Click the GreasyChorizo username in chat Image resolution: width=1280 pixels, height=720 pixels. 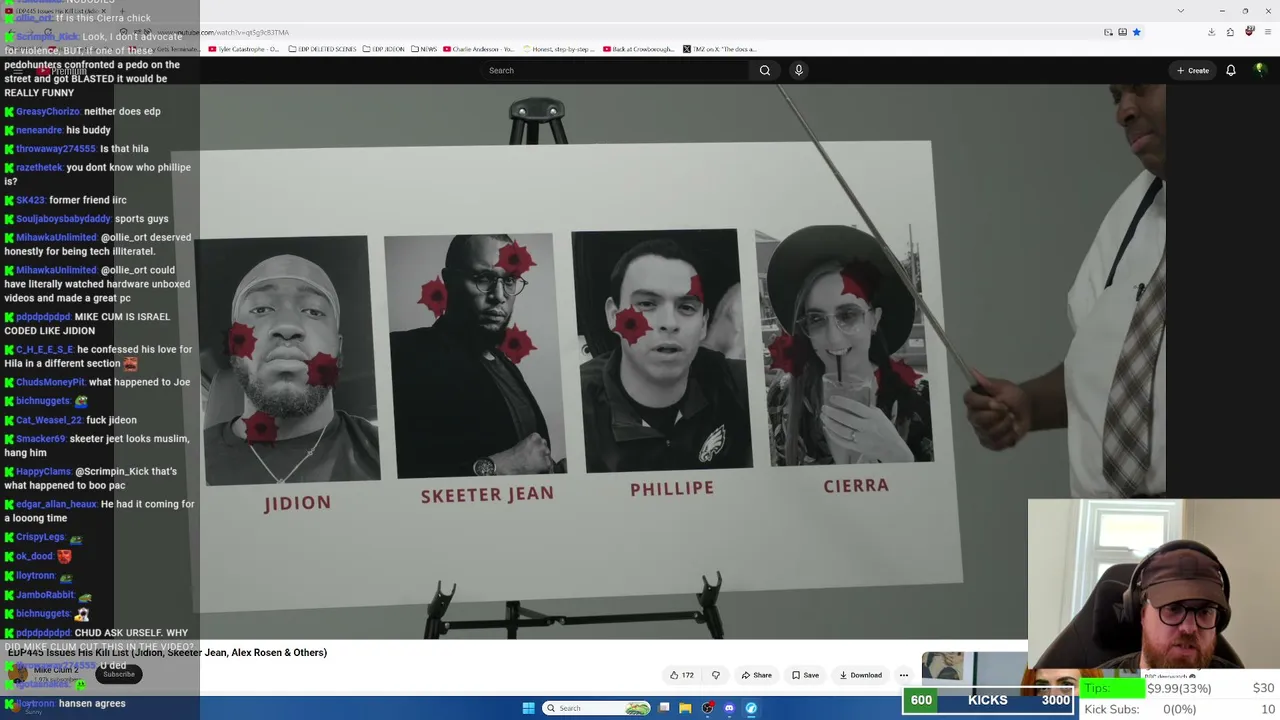[x=47, y=111]
